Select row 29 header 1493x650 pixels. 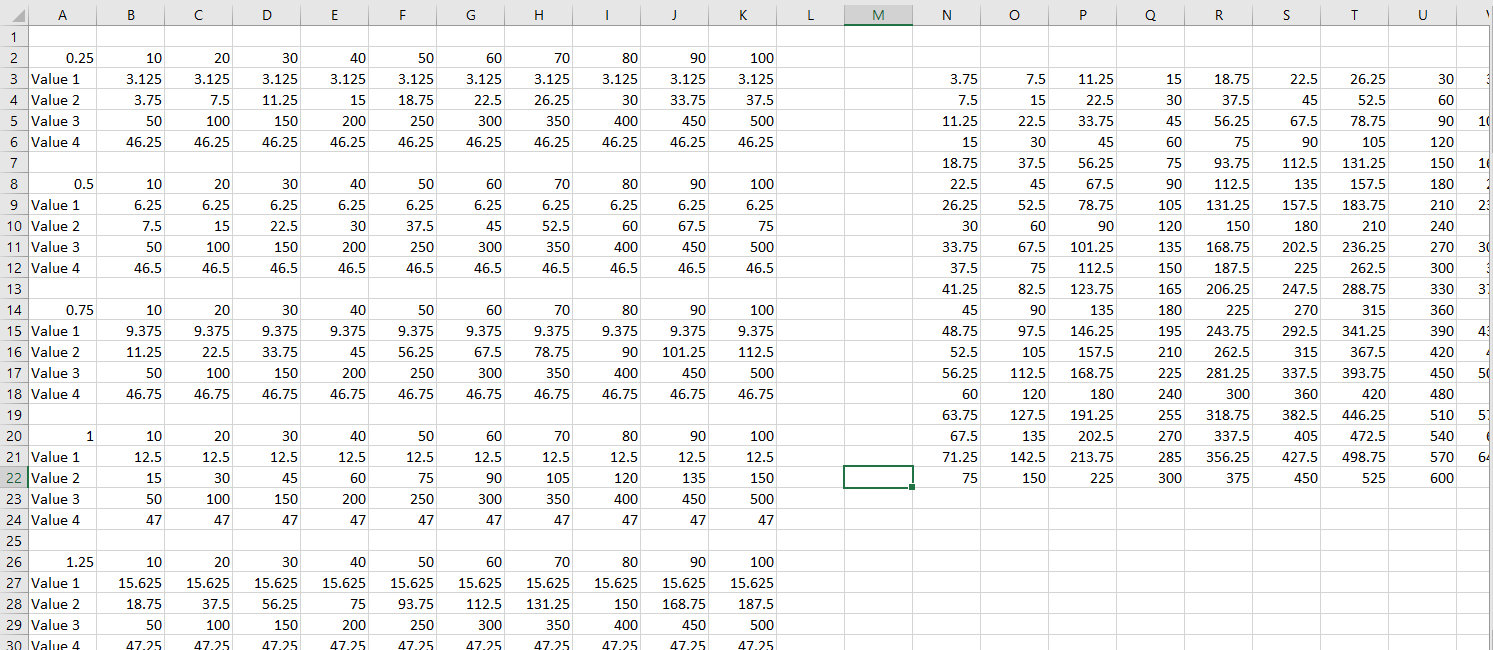coord(14,625)
